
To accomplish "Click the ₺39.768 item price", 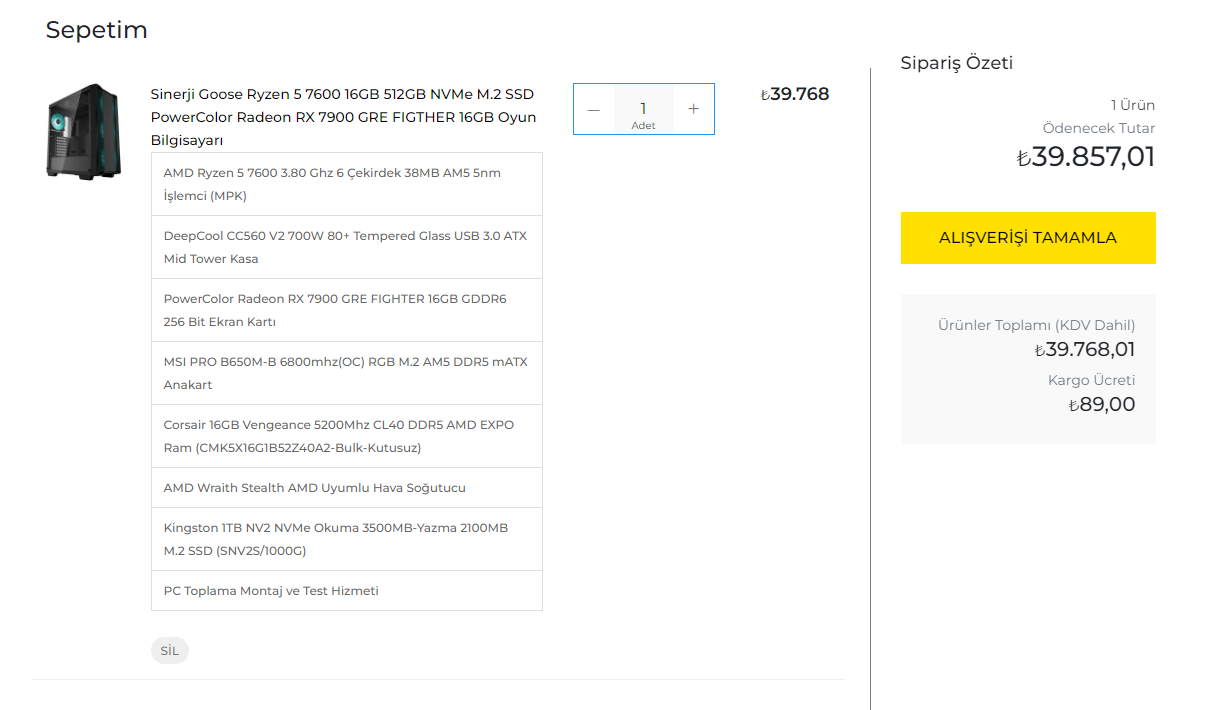I will [795, 95].
